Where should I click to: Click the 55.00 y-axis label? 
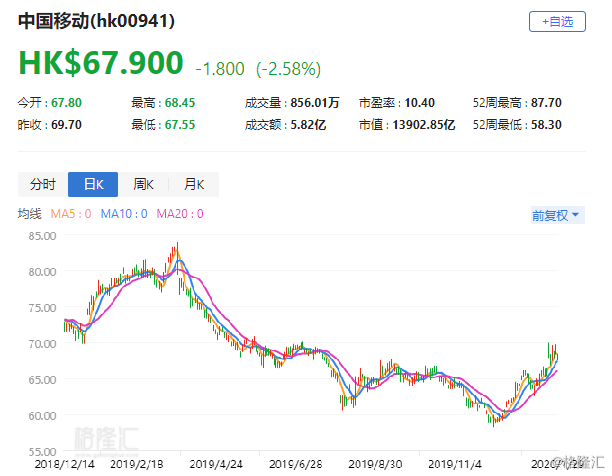tap(42, 452)
